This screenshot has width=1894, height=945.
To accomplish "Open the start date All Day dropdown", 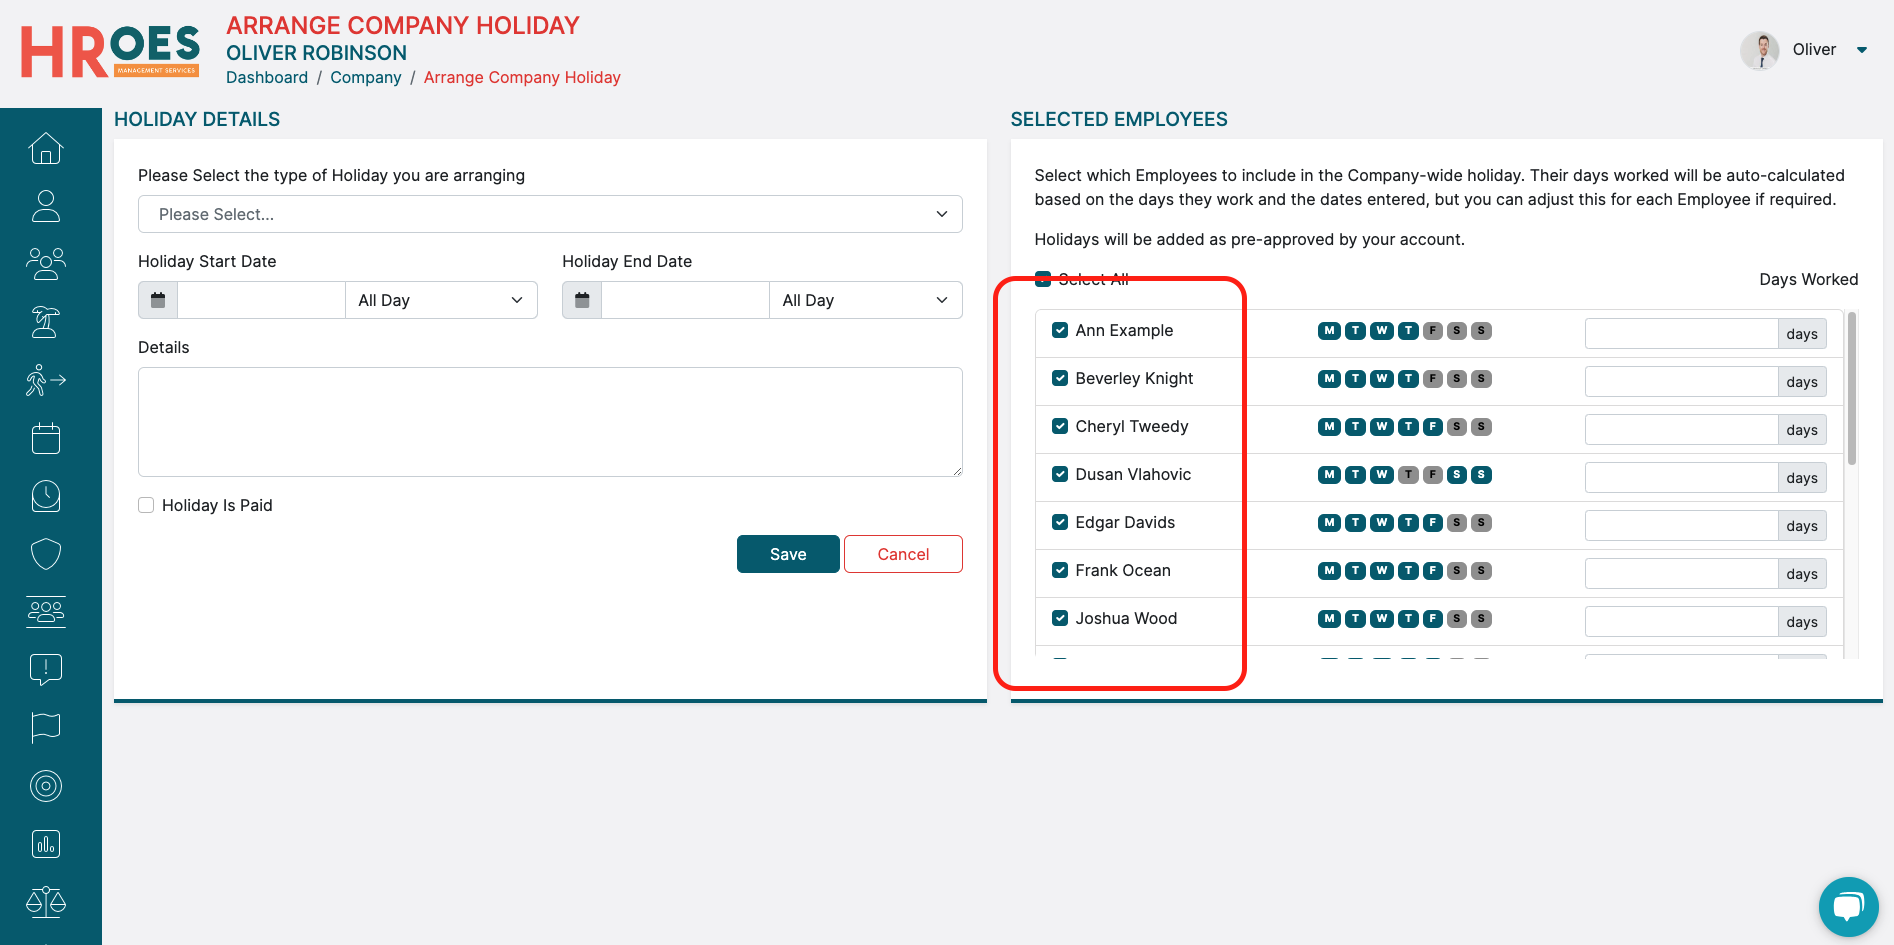I will 440,300.
